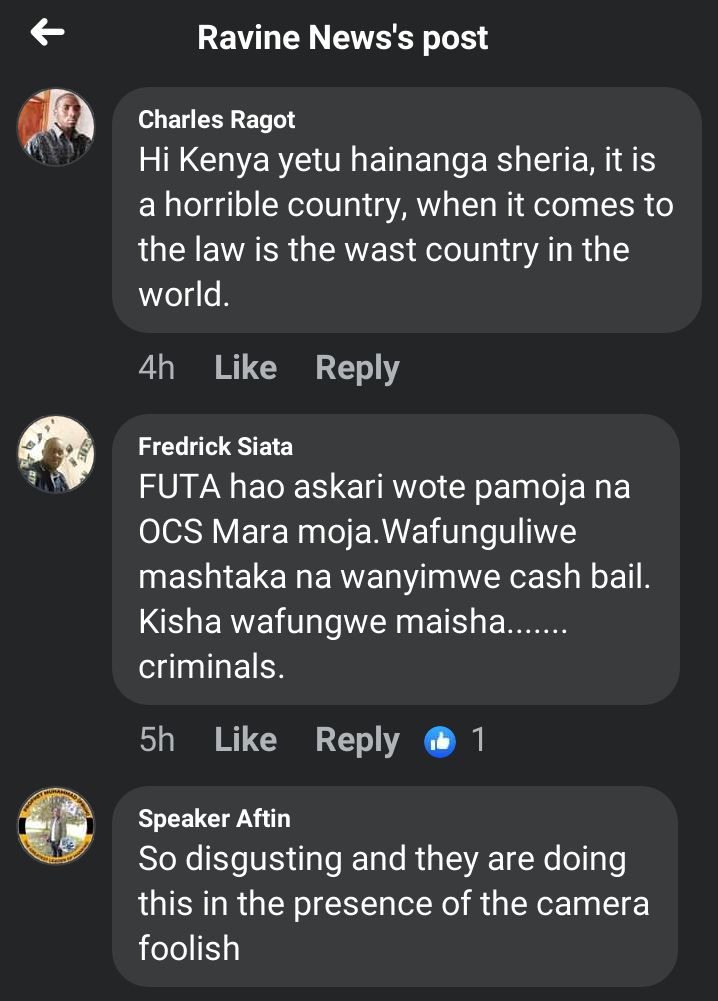Reply to Charles Ragot's comment

coord(357,368)
